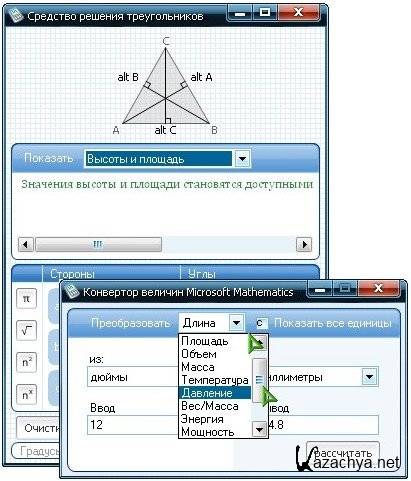Choose 'Давление' from the list
411x481 pixels.
215,393
